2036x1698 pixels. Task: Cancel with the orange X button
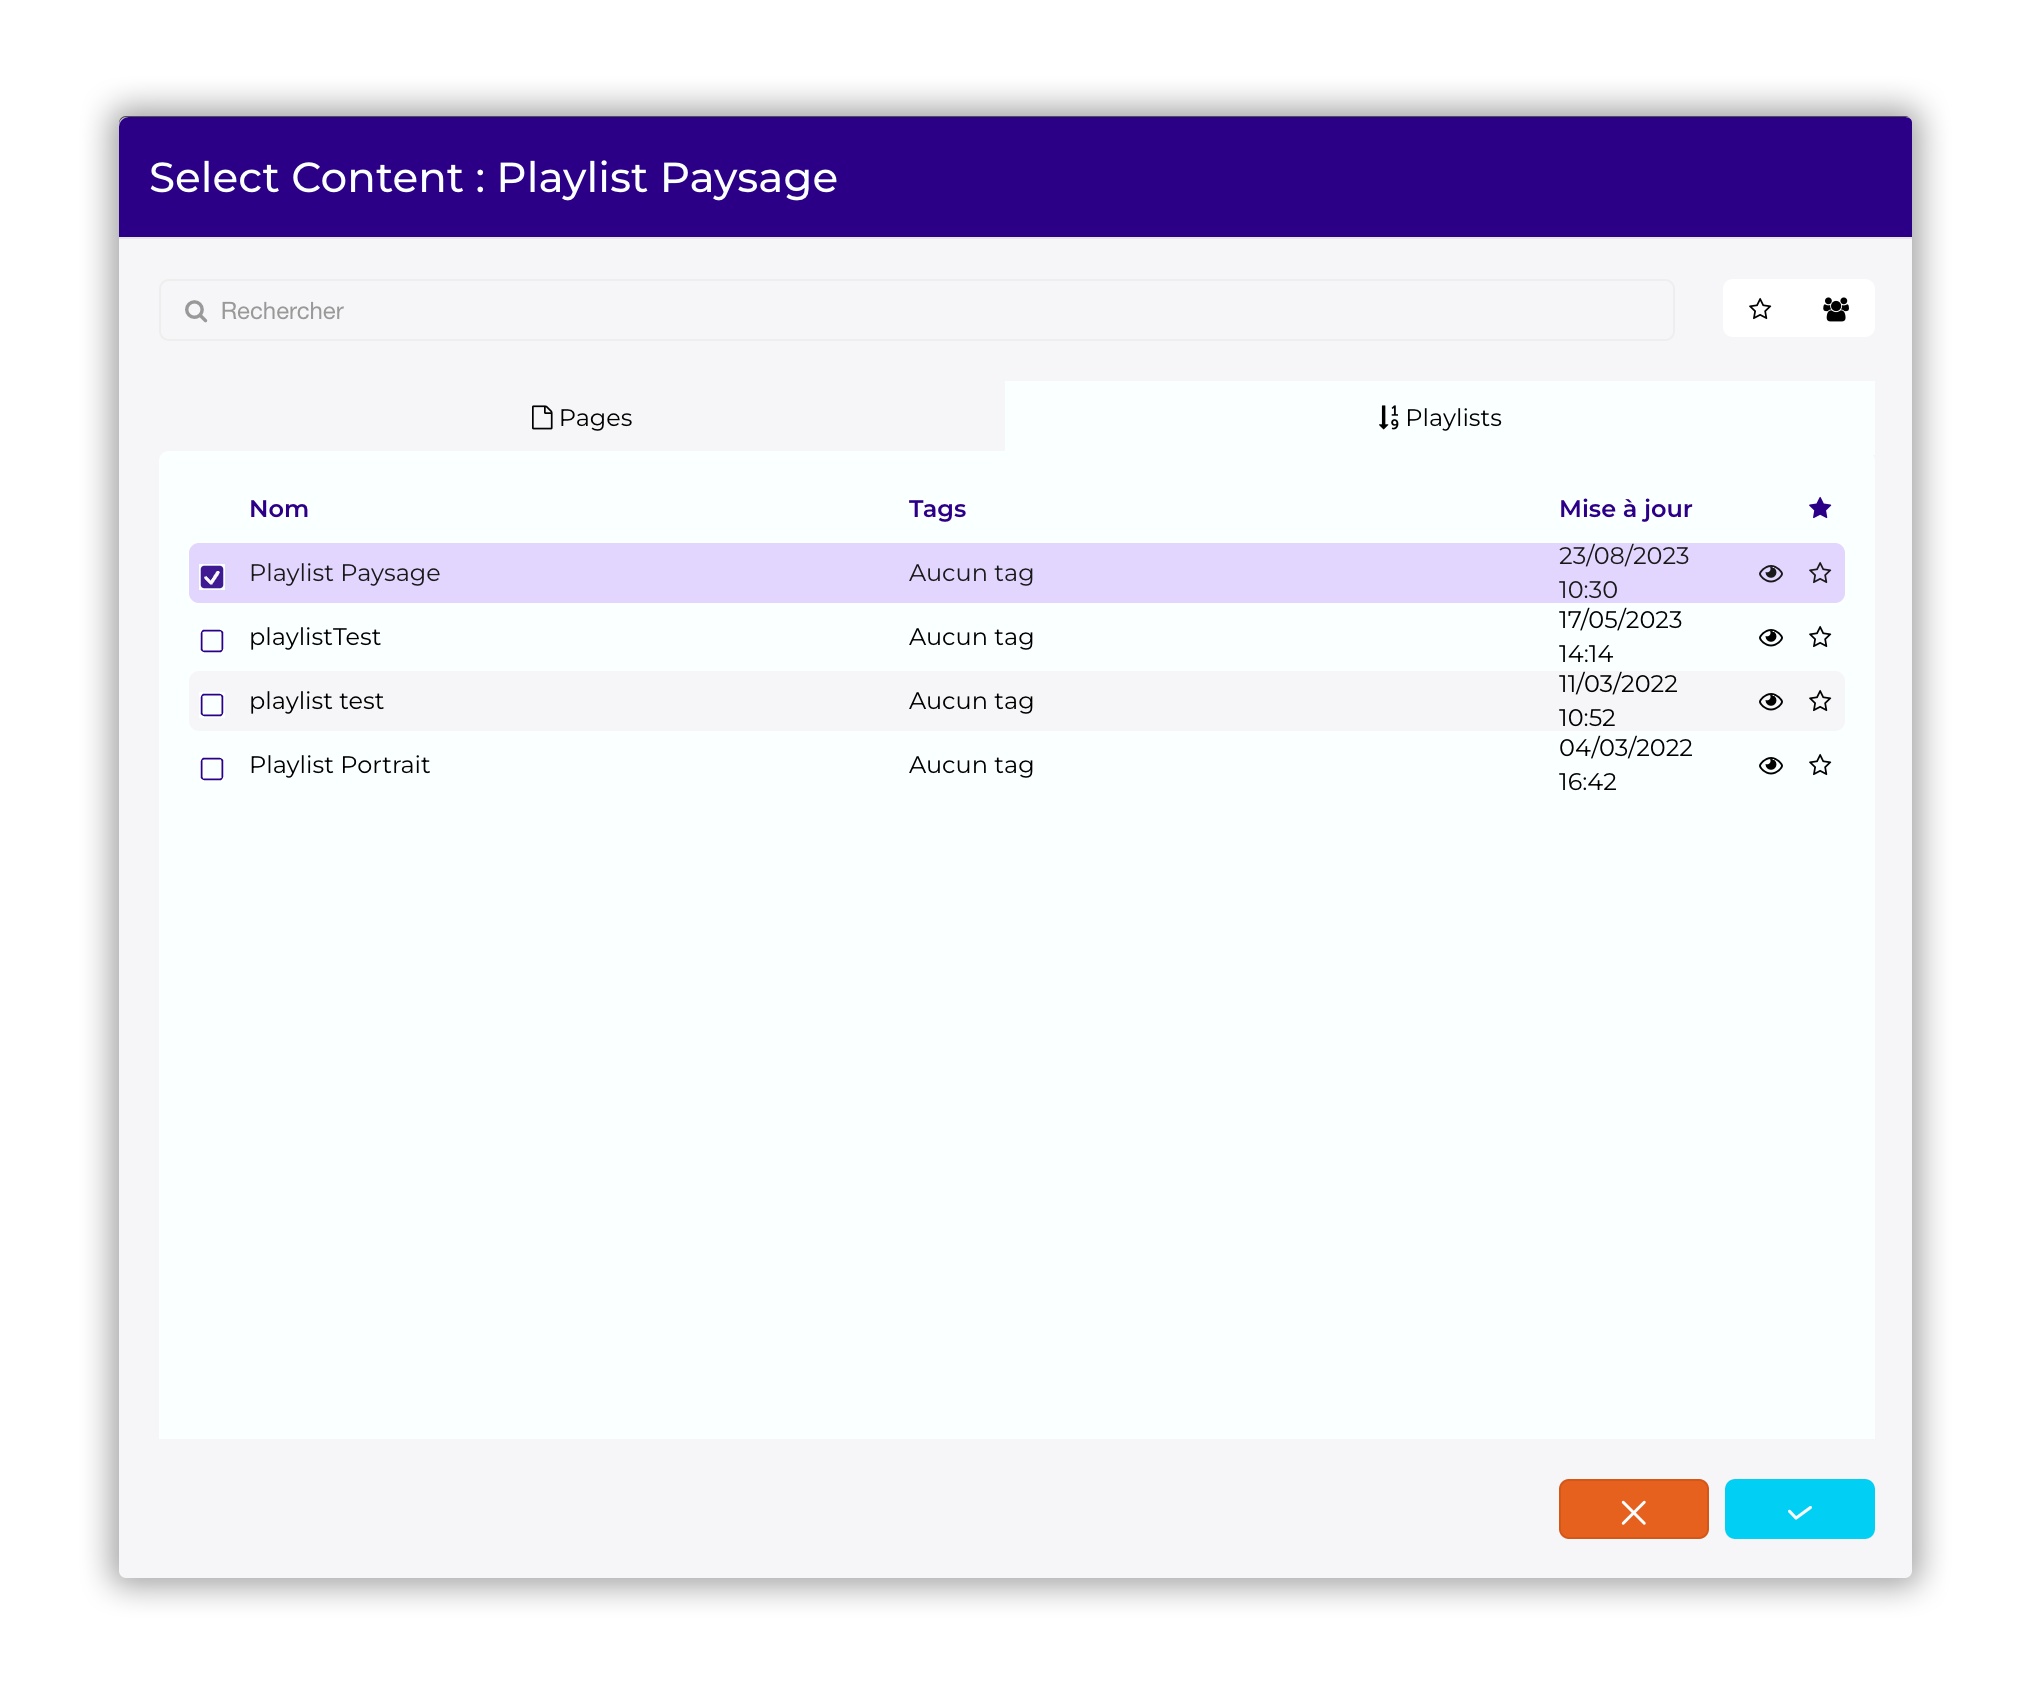[1633, 1510]
